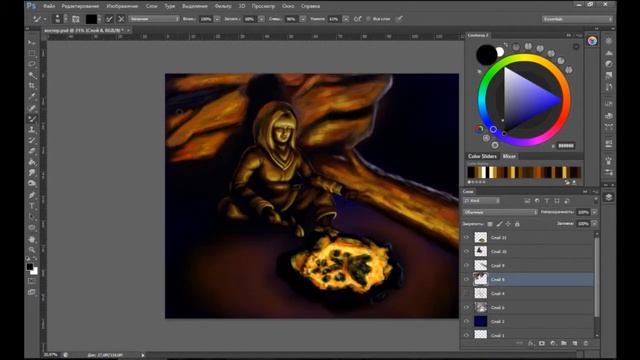Select the active Mixer Brush tool

32,119
